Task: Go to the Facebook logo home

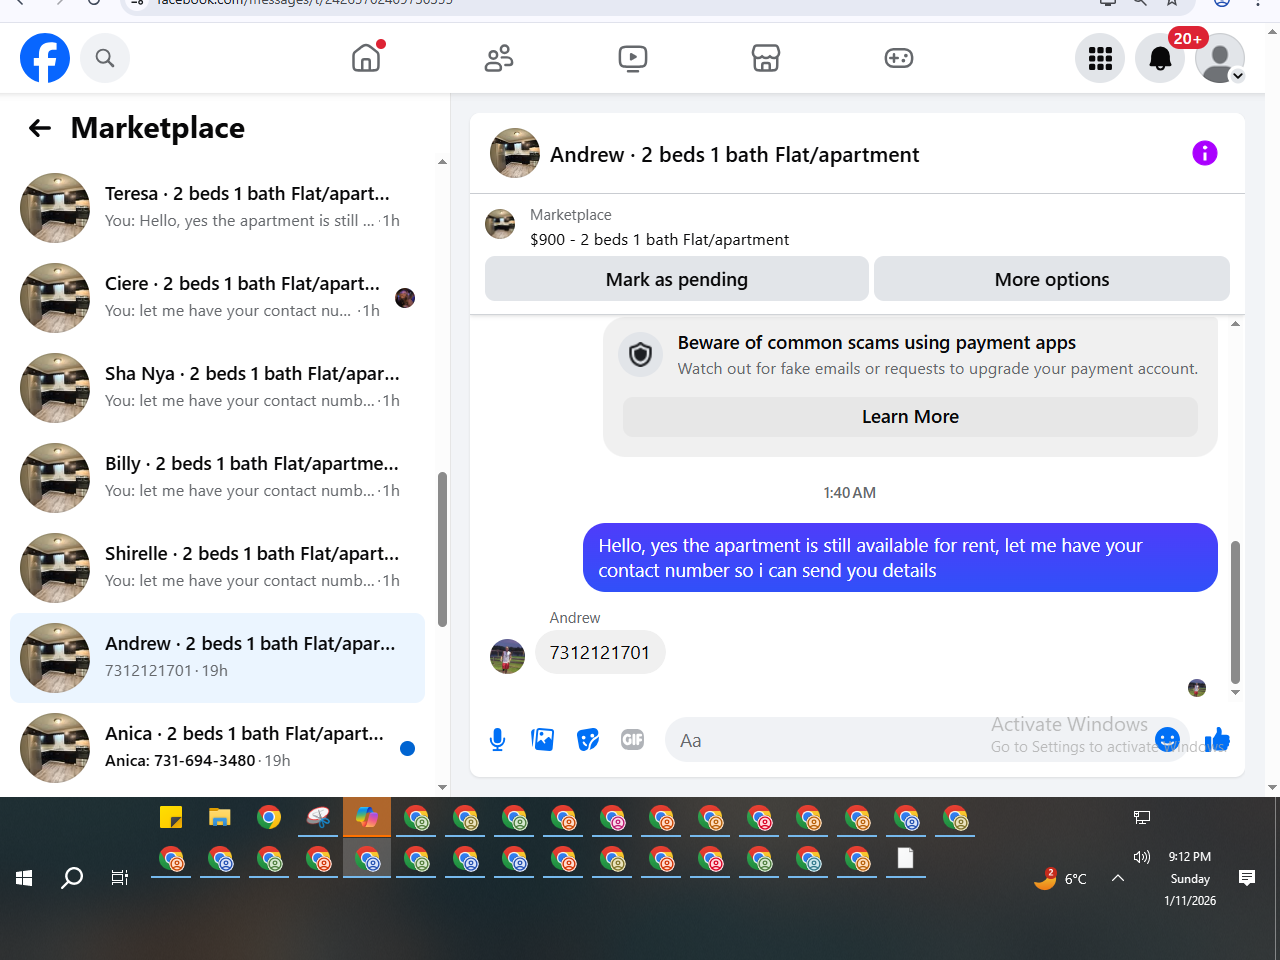Action: click(x=45, y=58)
